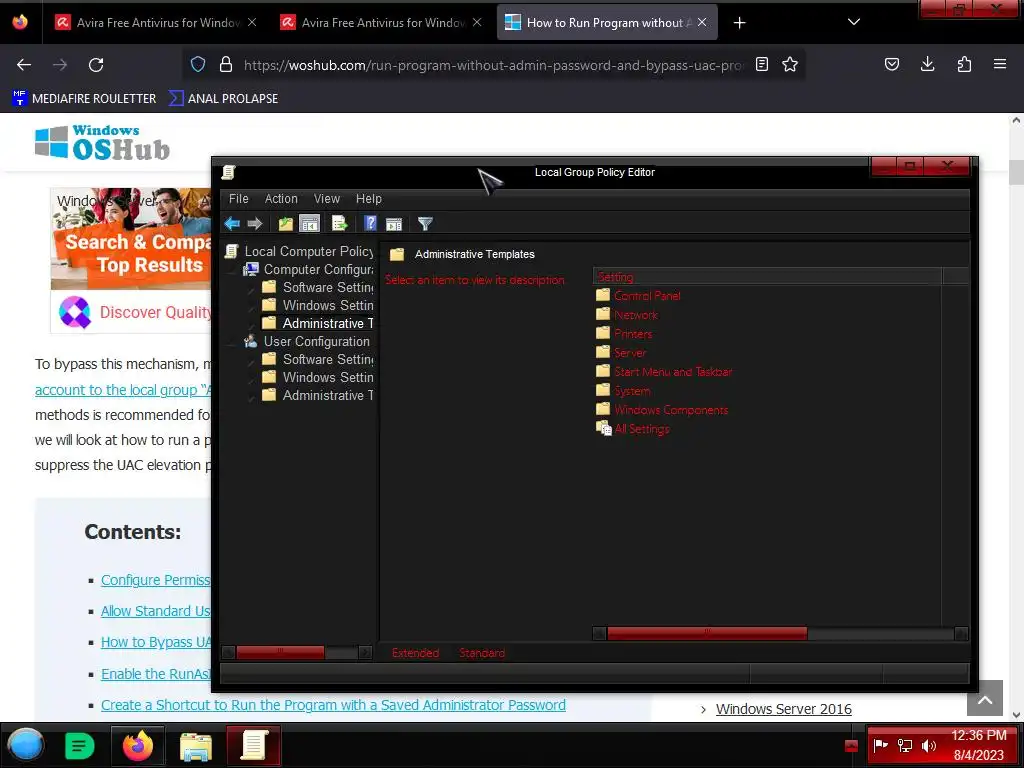The height and width of the screenshot is (768, 1024).
Task: Bookmark this page with the star icon
Action: tap(790, 64)
